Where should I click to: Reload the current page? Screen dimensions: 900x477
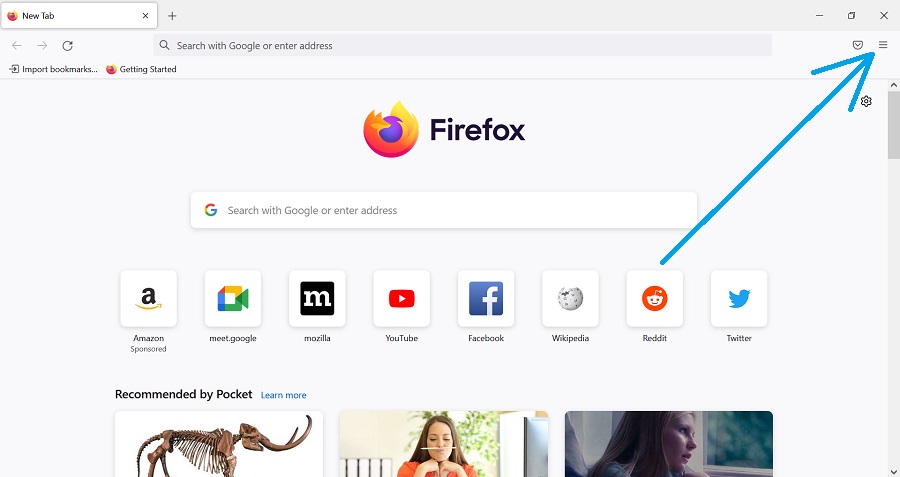coord(67,45)
